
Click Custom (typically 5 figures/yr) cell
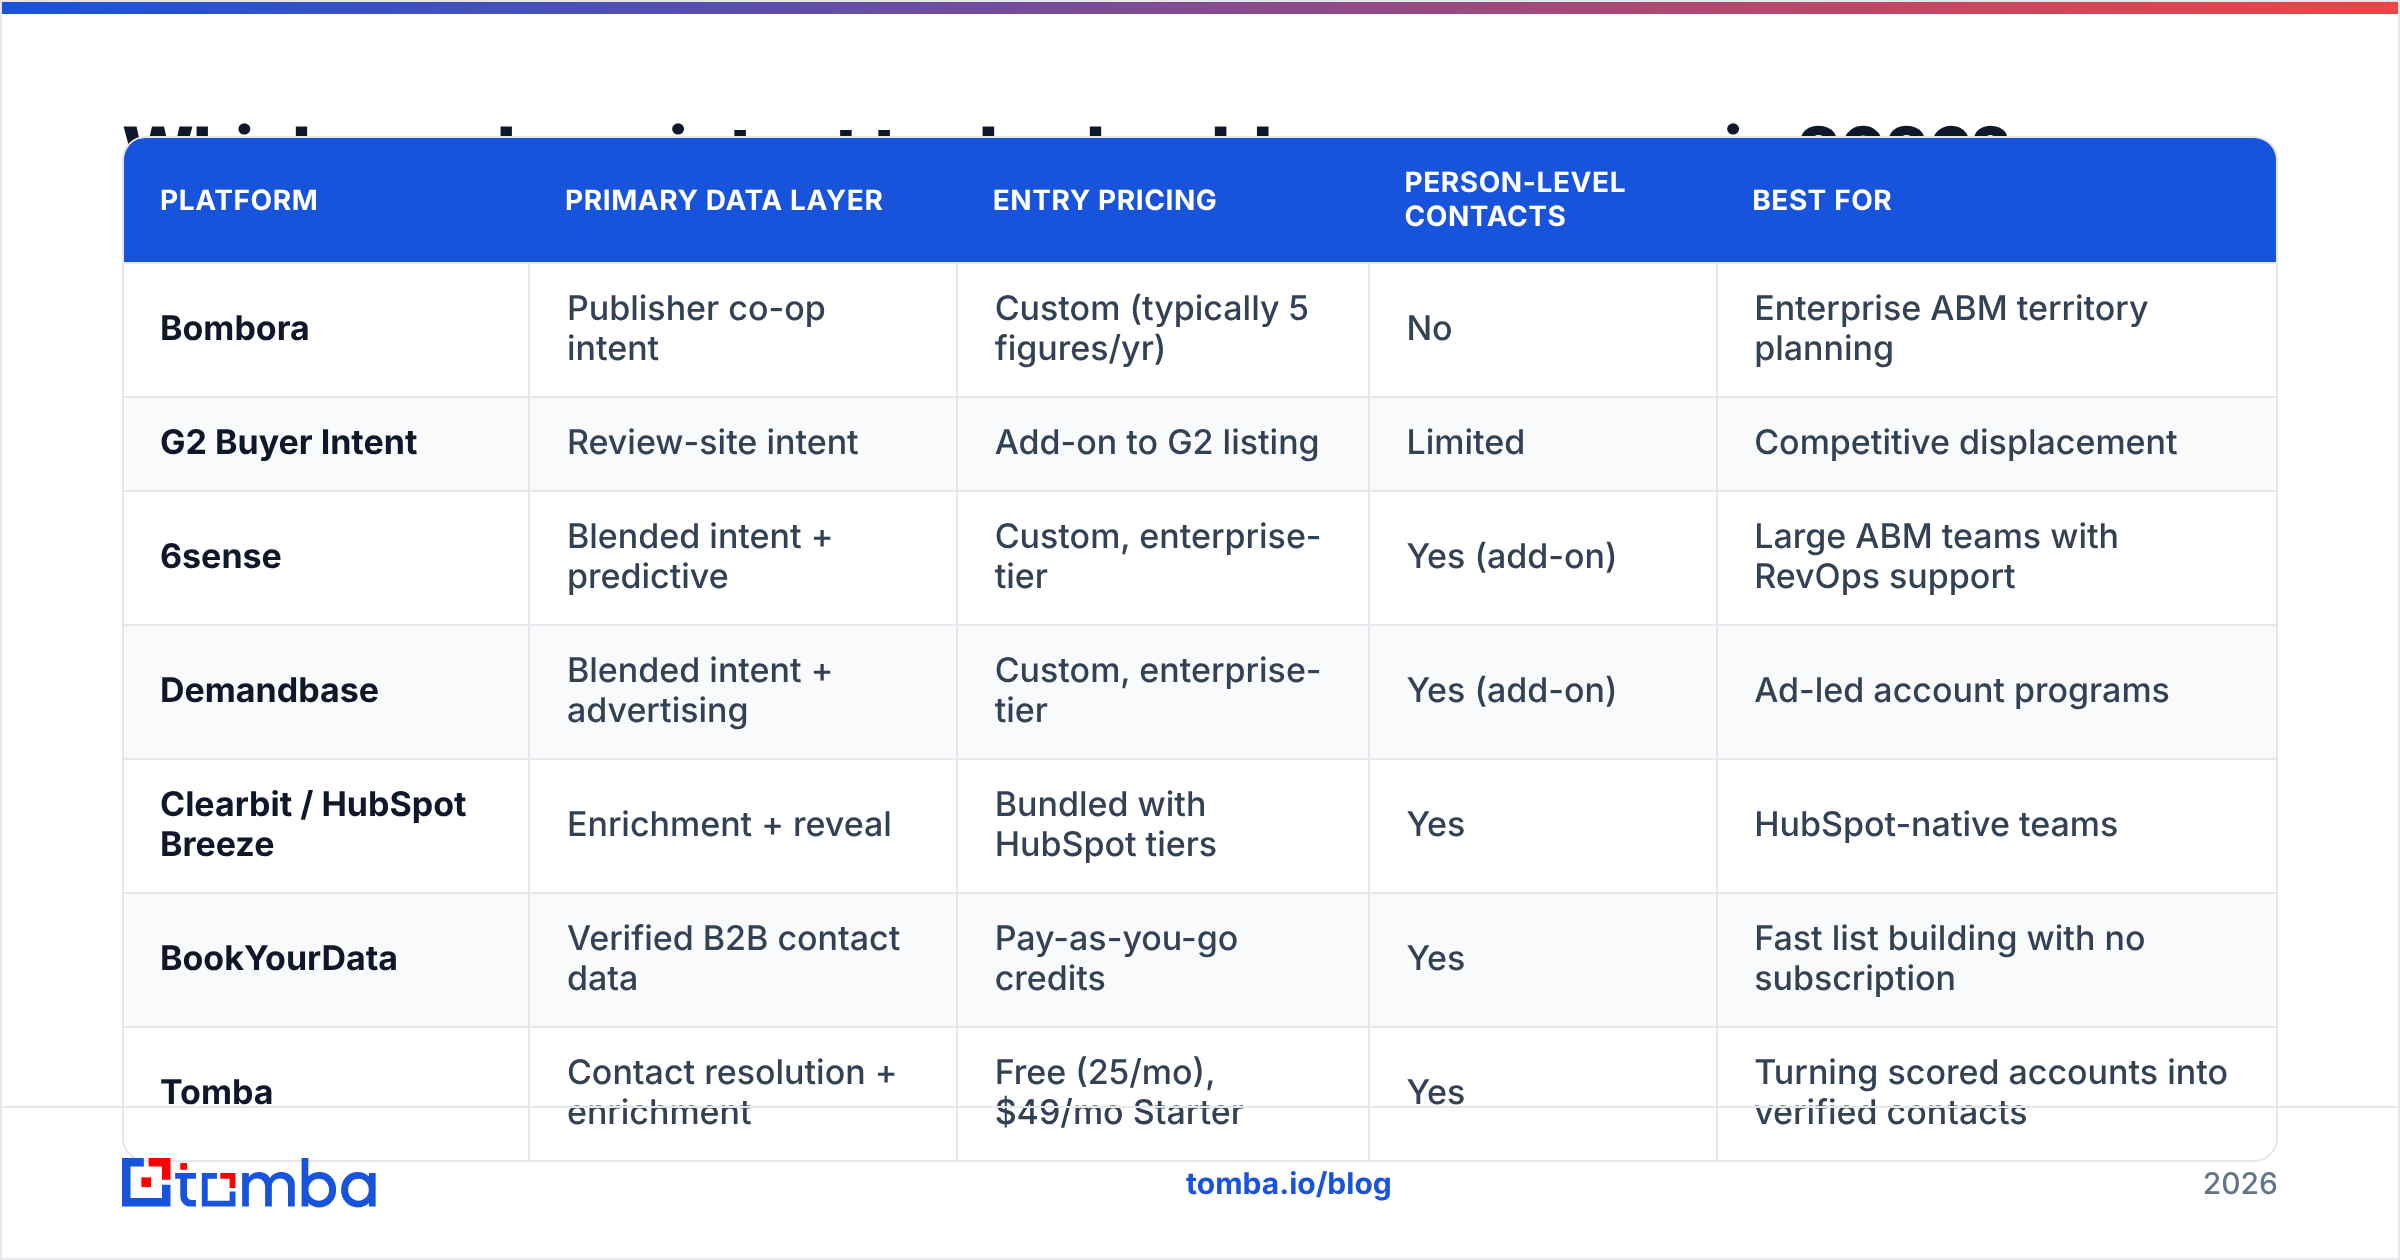tap(1163, 329)
